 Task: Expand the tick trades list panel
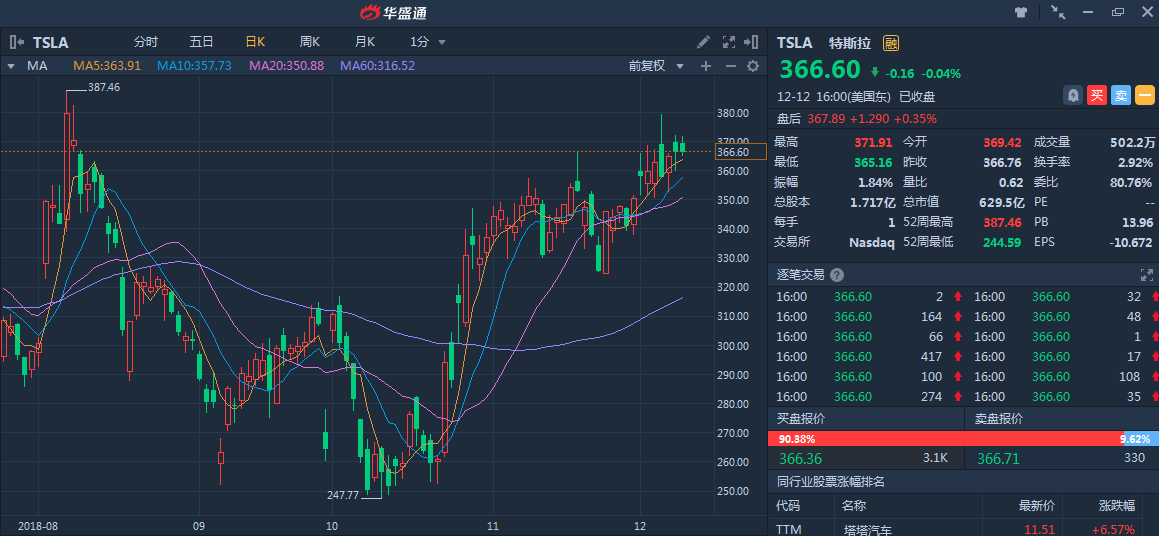[1146, 275]
